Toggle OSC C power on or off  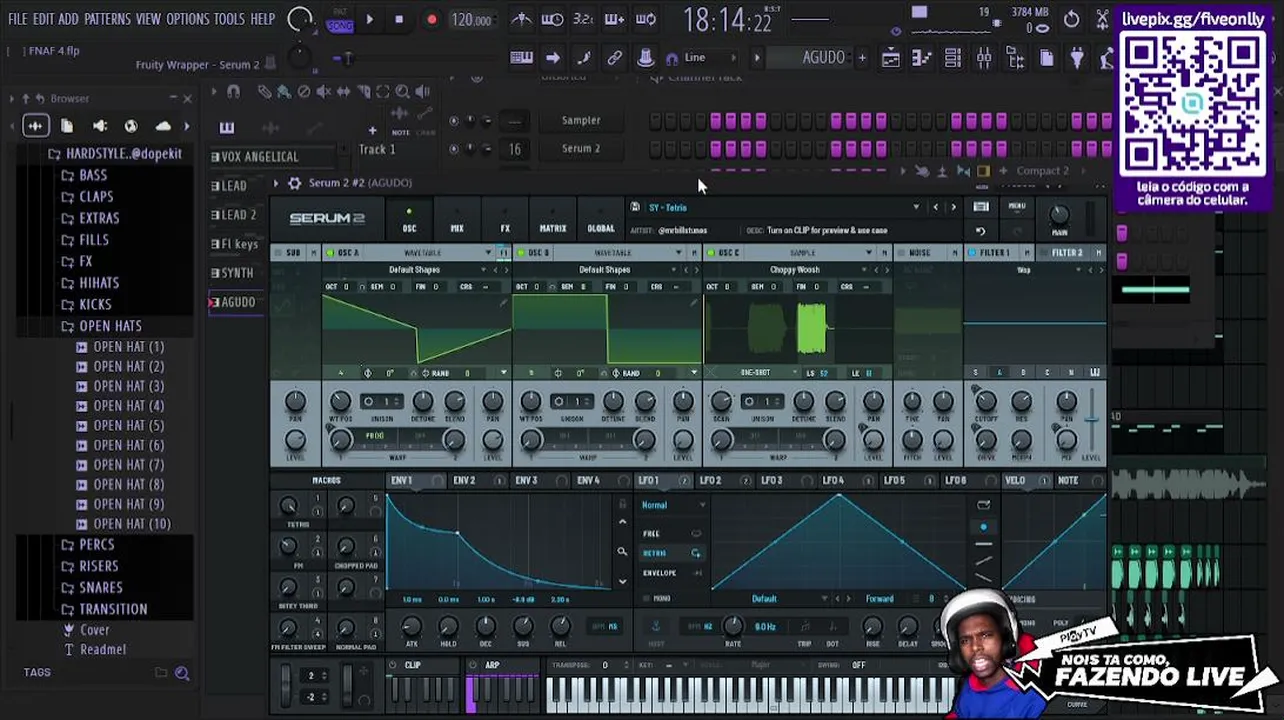[x=711, y=253]
